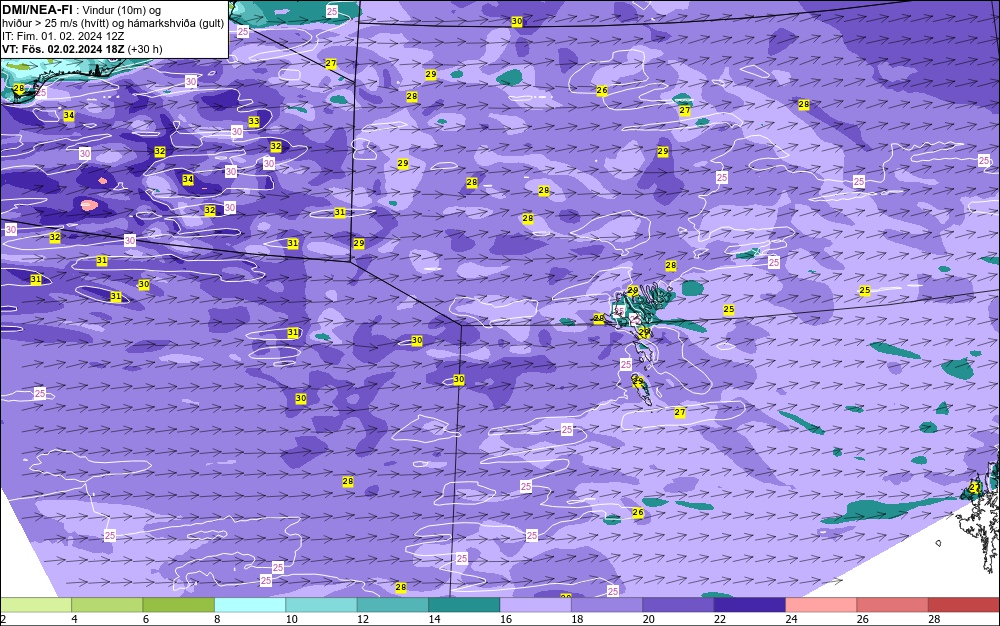
Task: Click the dark teal 14–16 legend swatch
Action: point(464,605)
